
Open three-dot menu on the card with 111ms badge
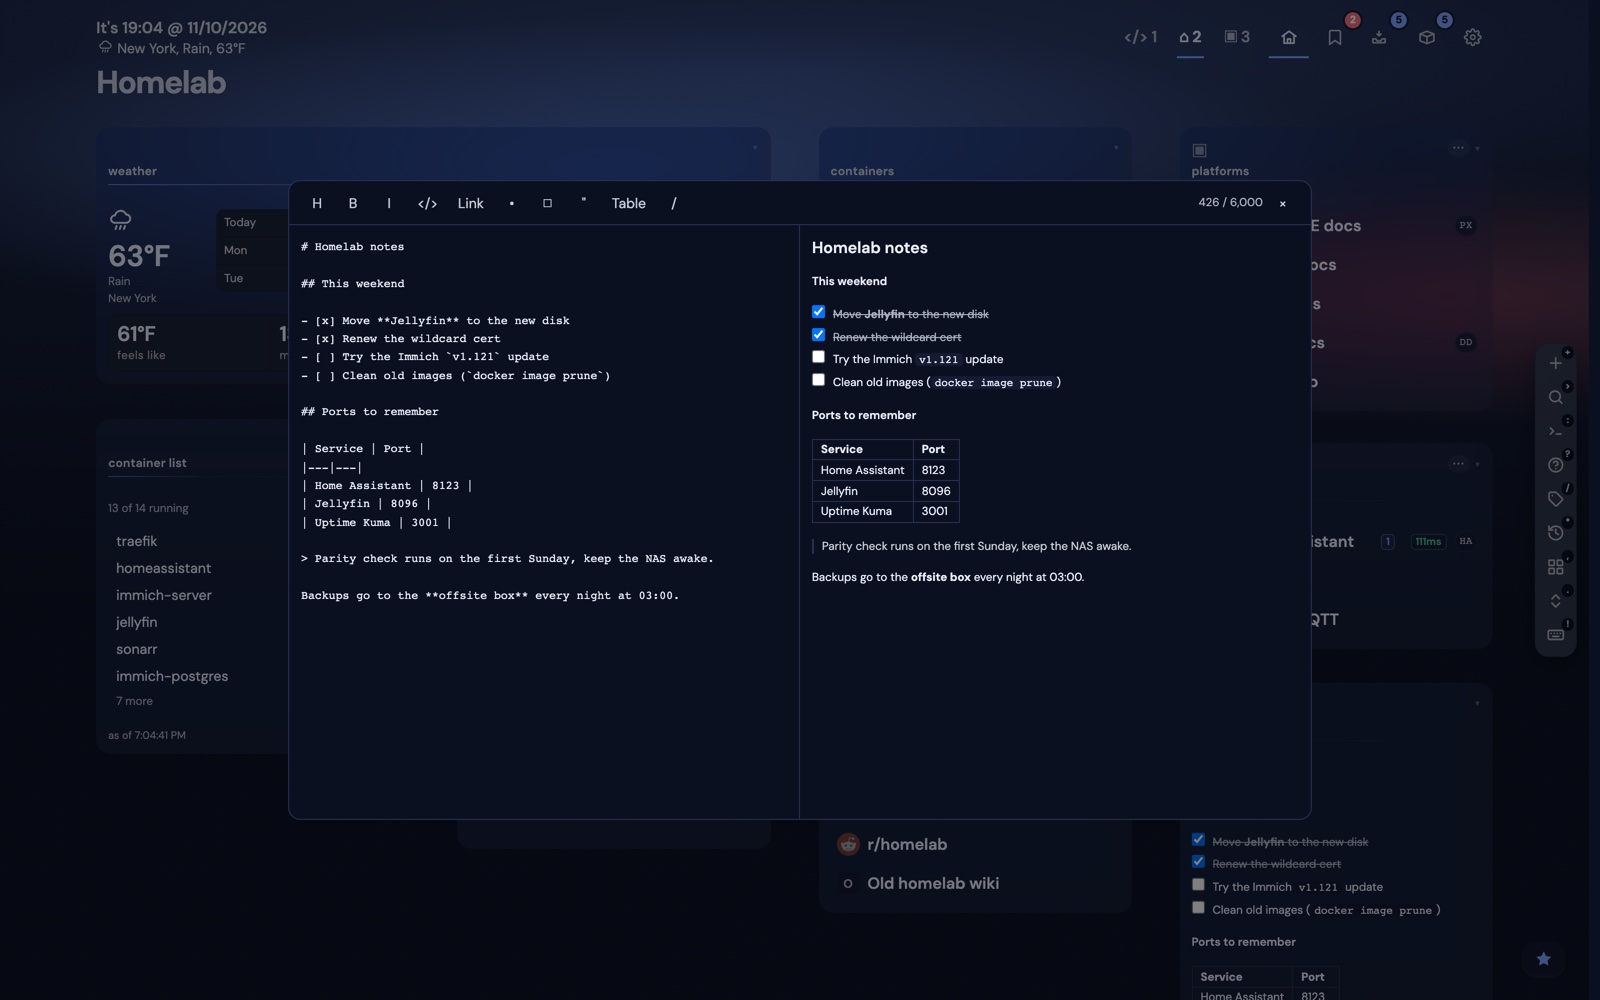click(1458, 463)
